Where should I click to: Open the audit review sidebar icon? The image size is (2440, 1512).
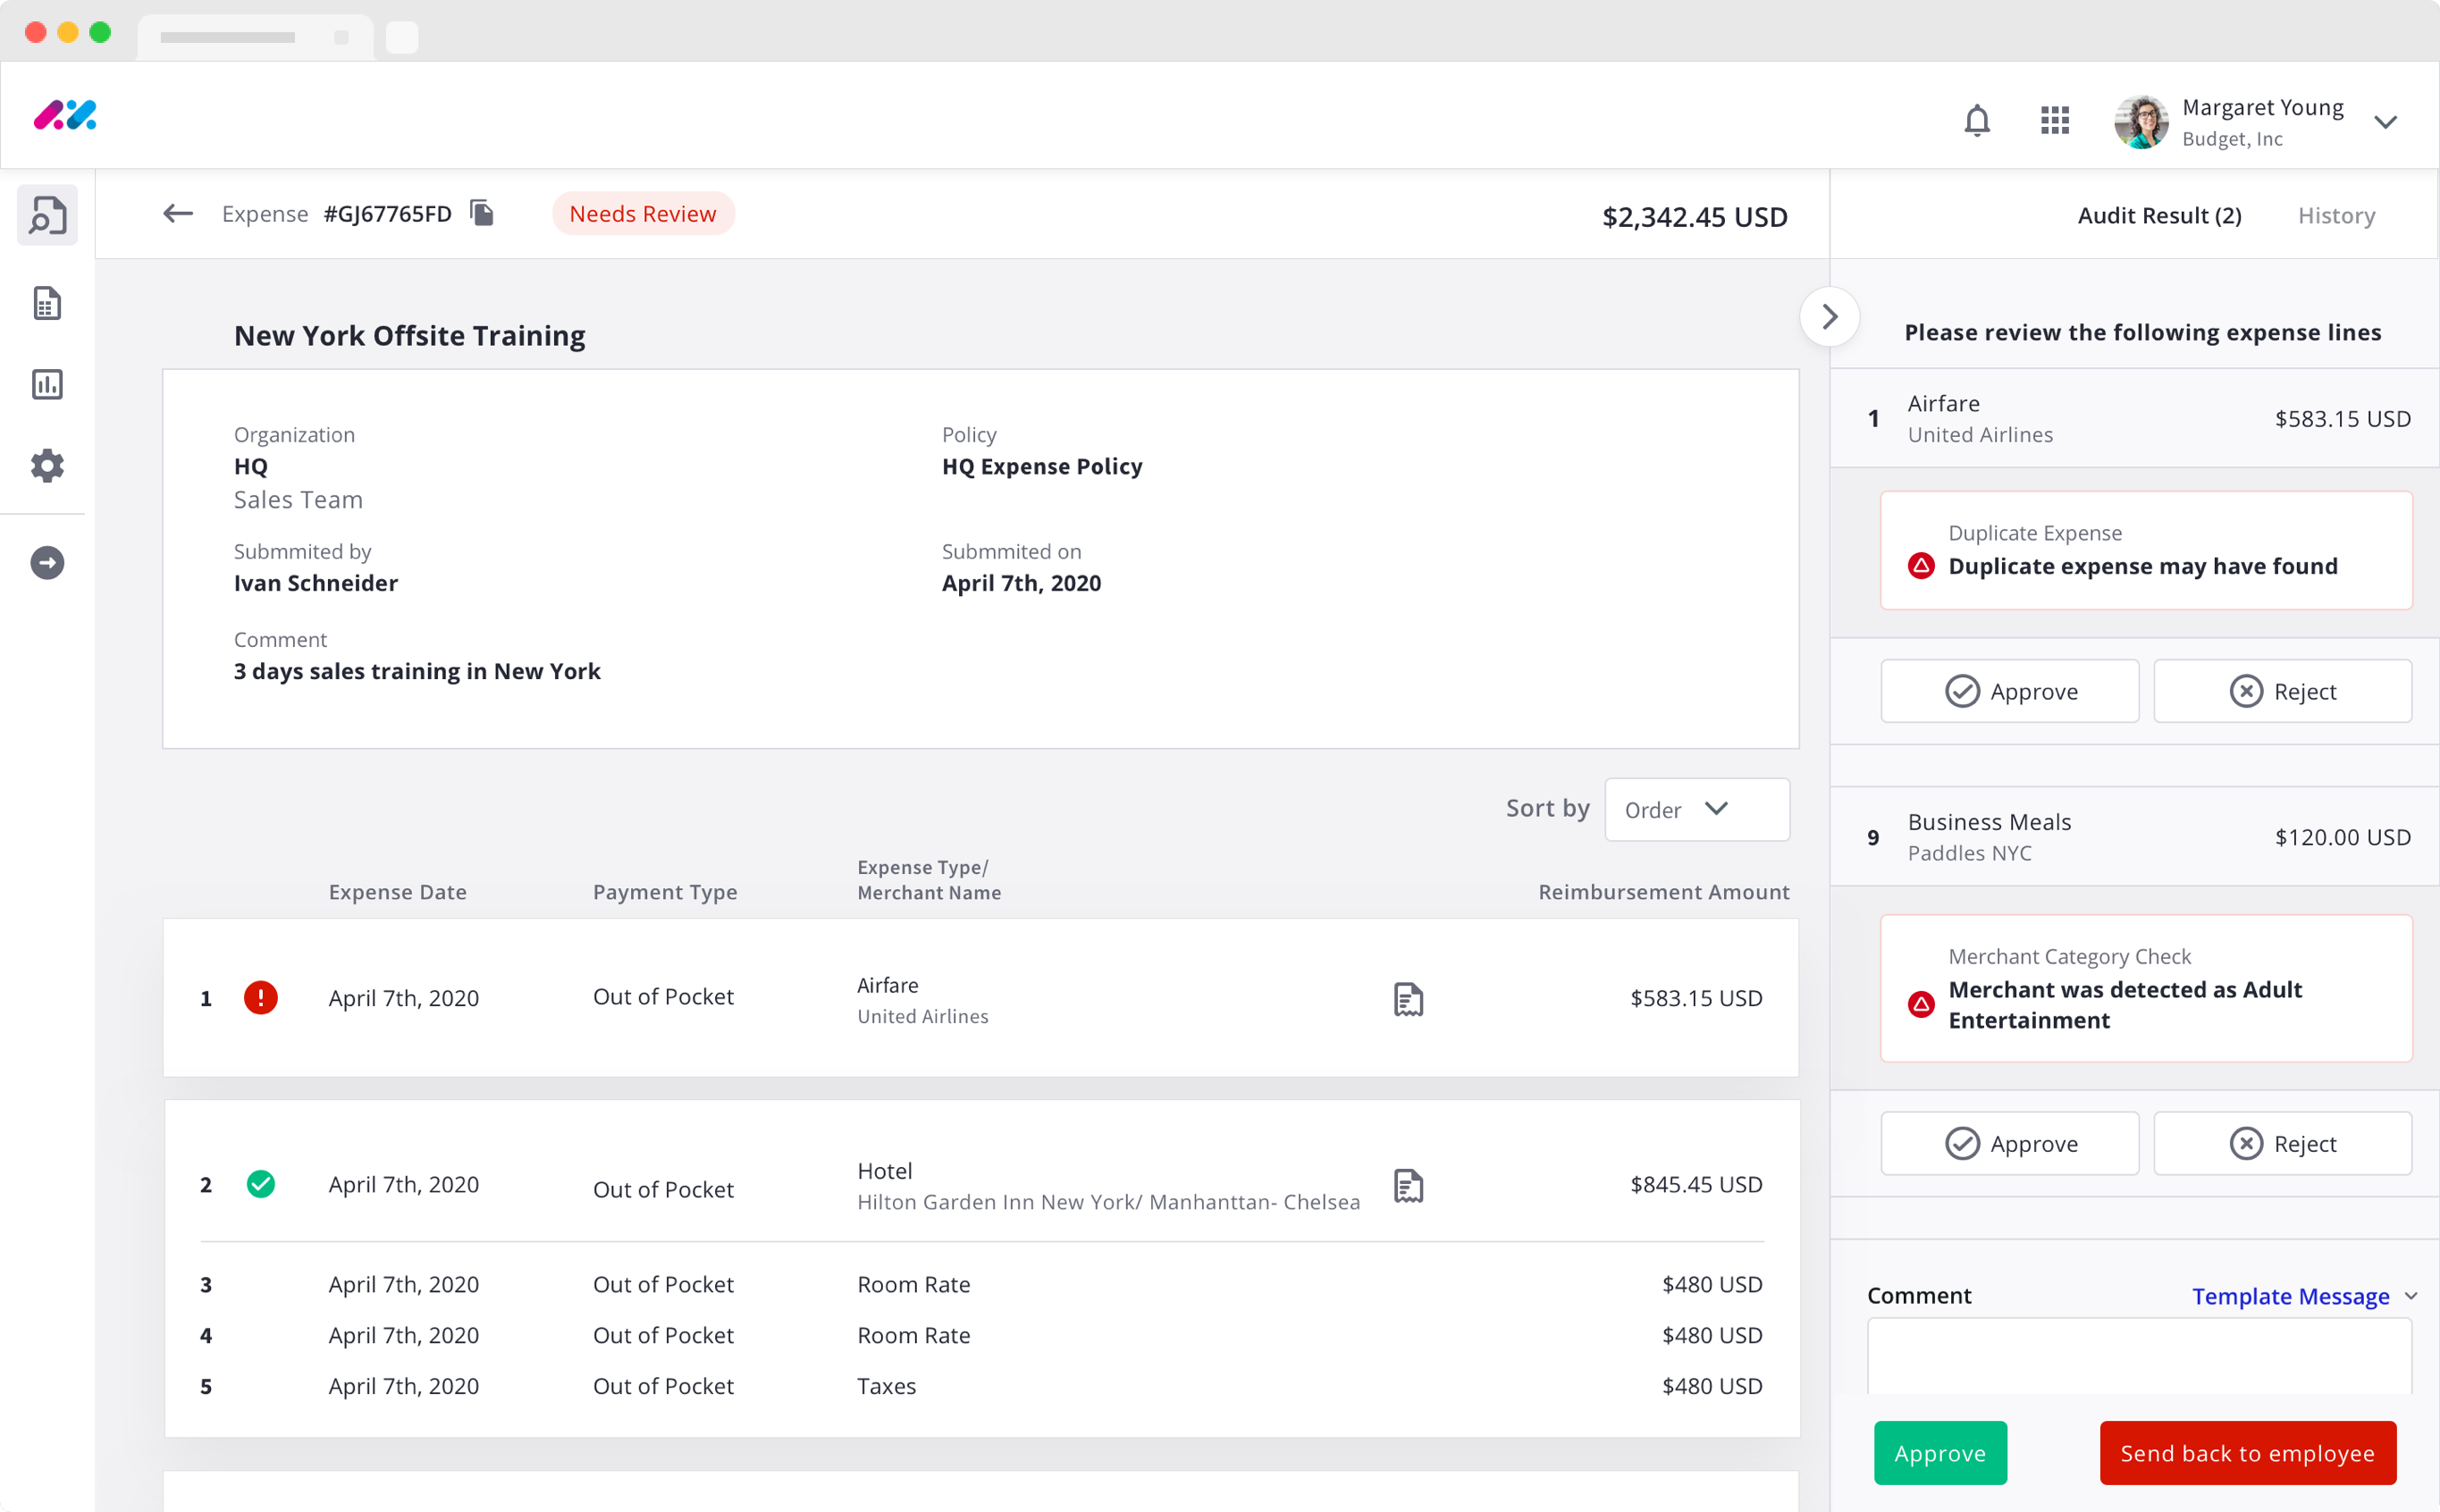[x=47, y=215]
